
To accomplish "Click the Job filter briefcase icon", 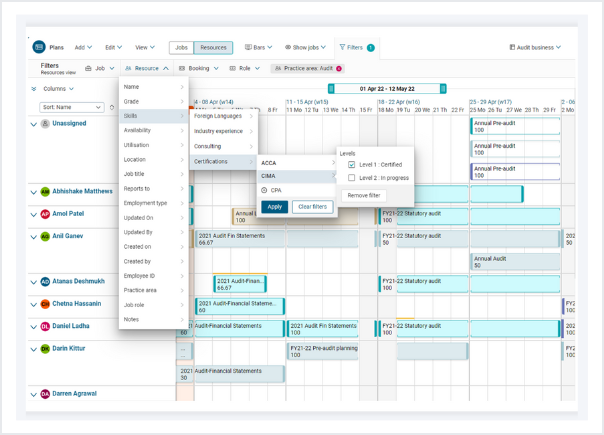I will point(88,68).
